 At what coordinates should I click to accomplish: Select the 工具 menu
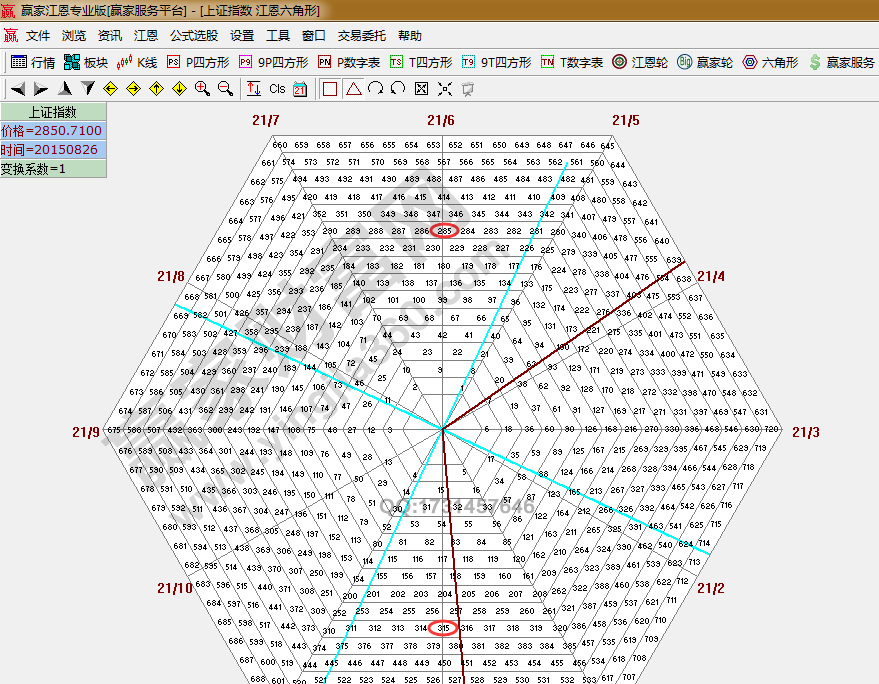coord(278,34)
